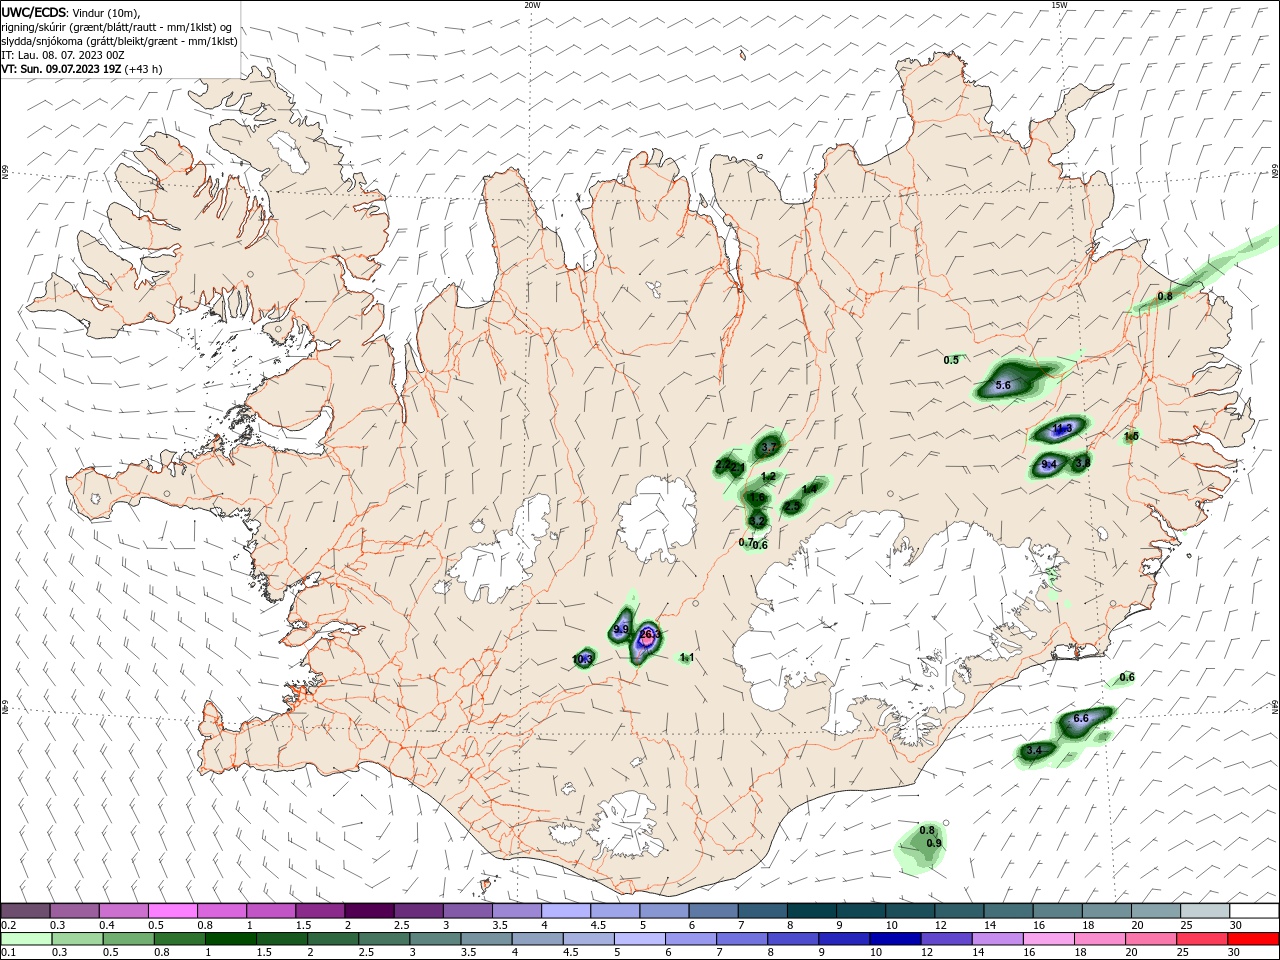Click the 0.5 precipitation value
This screenshot has width=1280, height=960.
[951, 360]
